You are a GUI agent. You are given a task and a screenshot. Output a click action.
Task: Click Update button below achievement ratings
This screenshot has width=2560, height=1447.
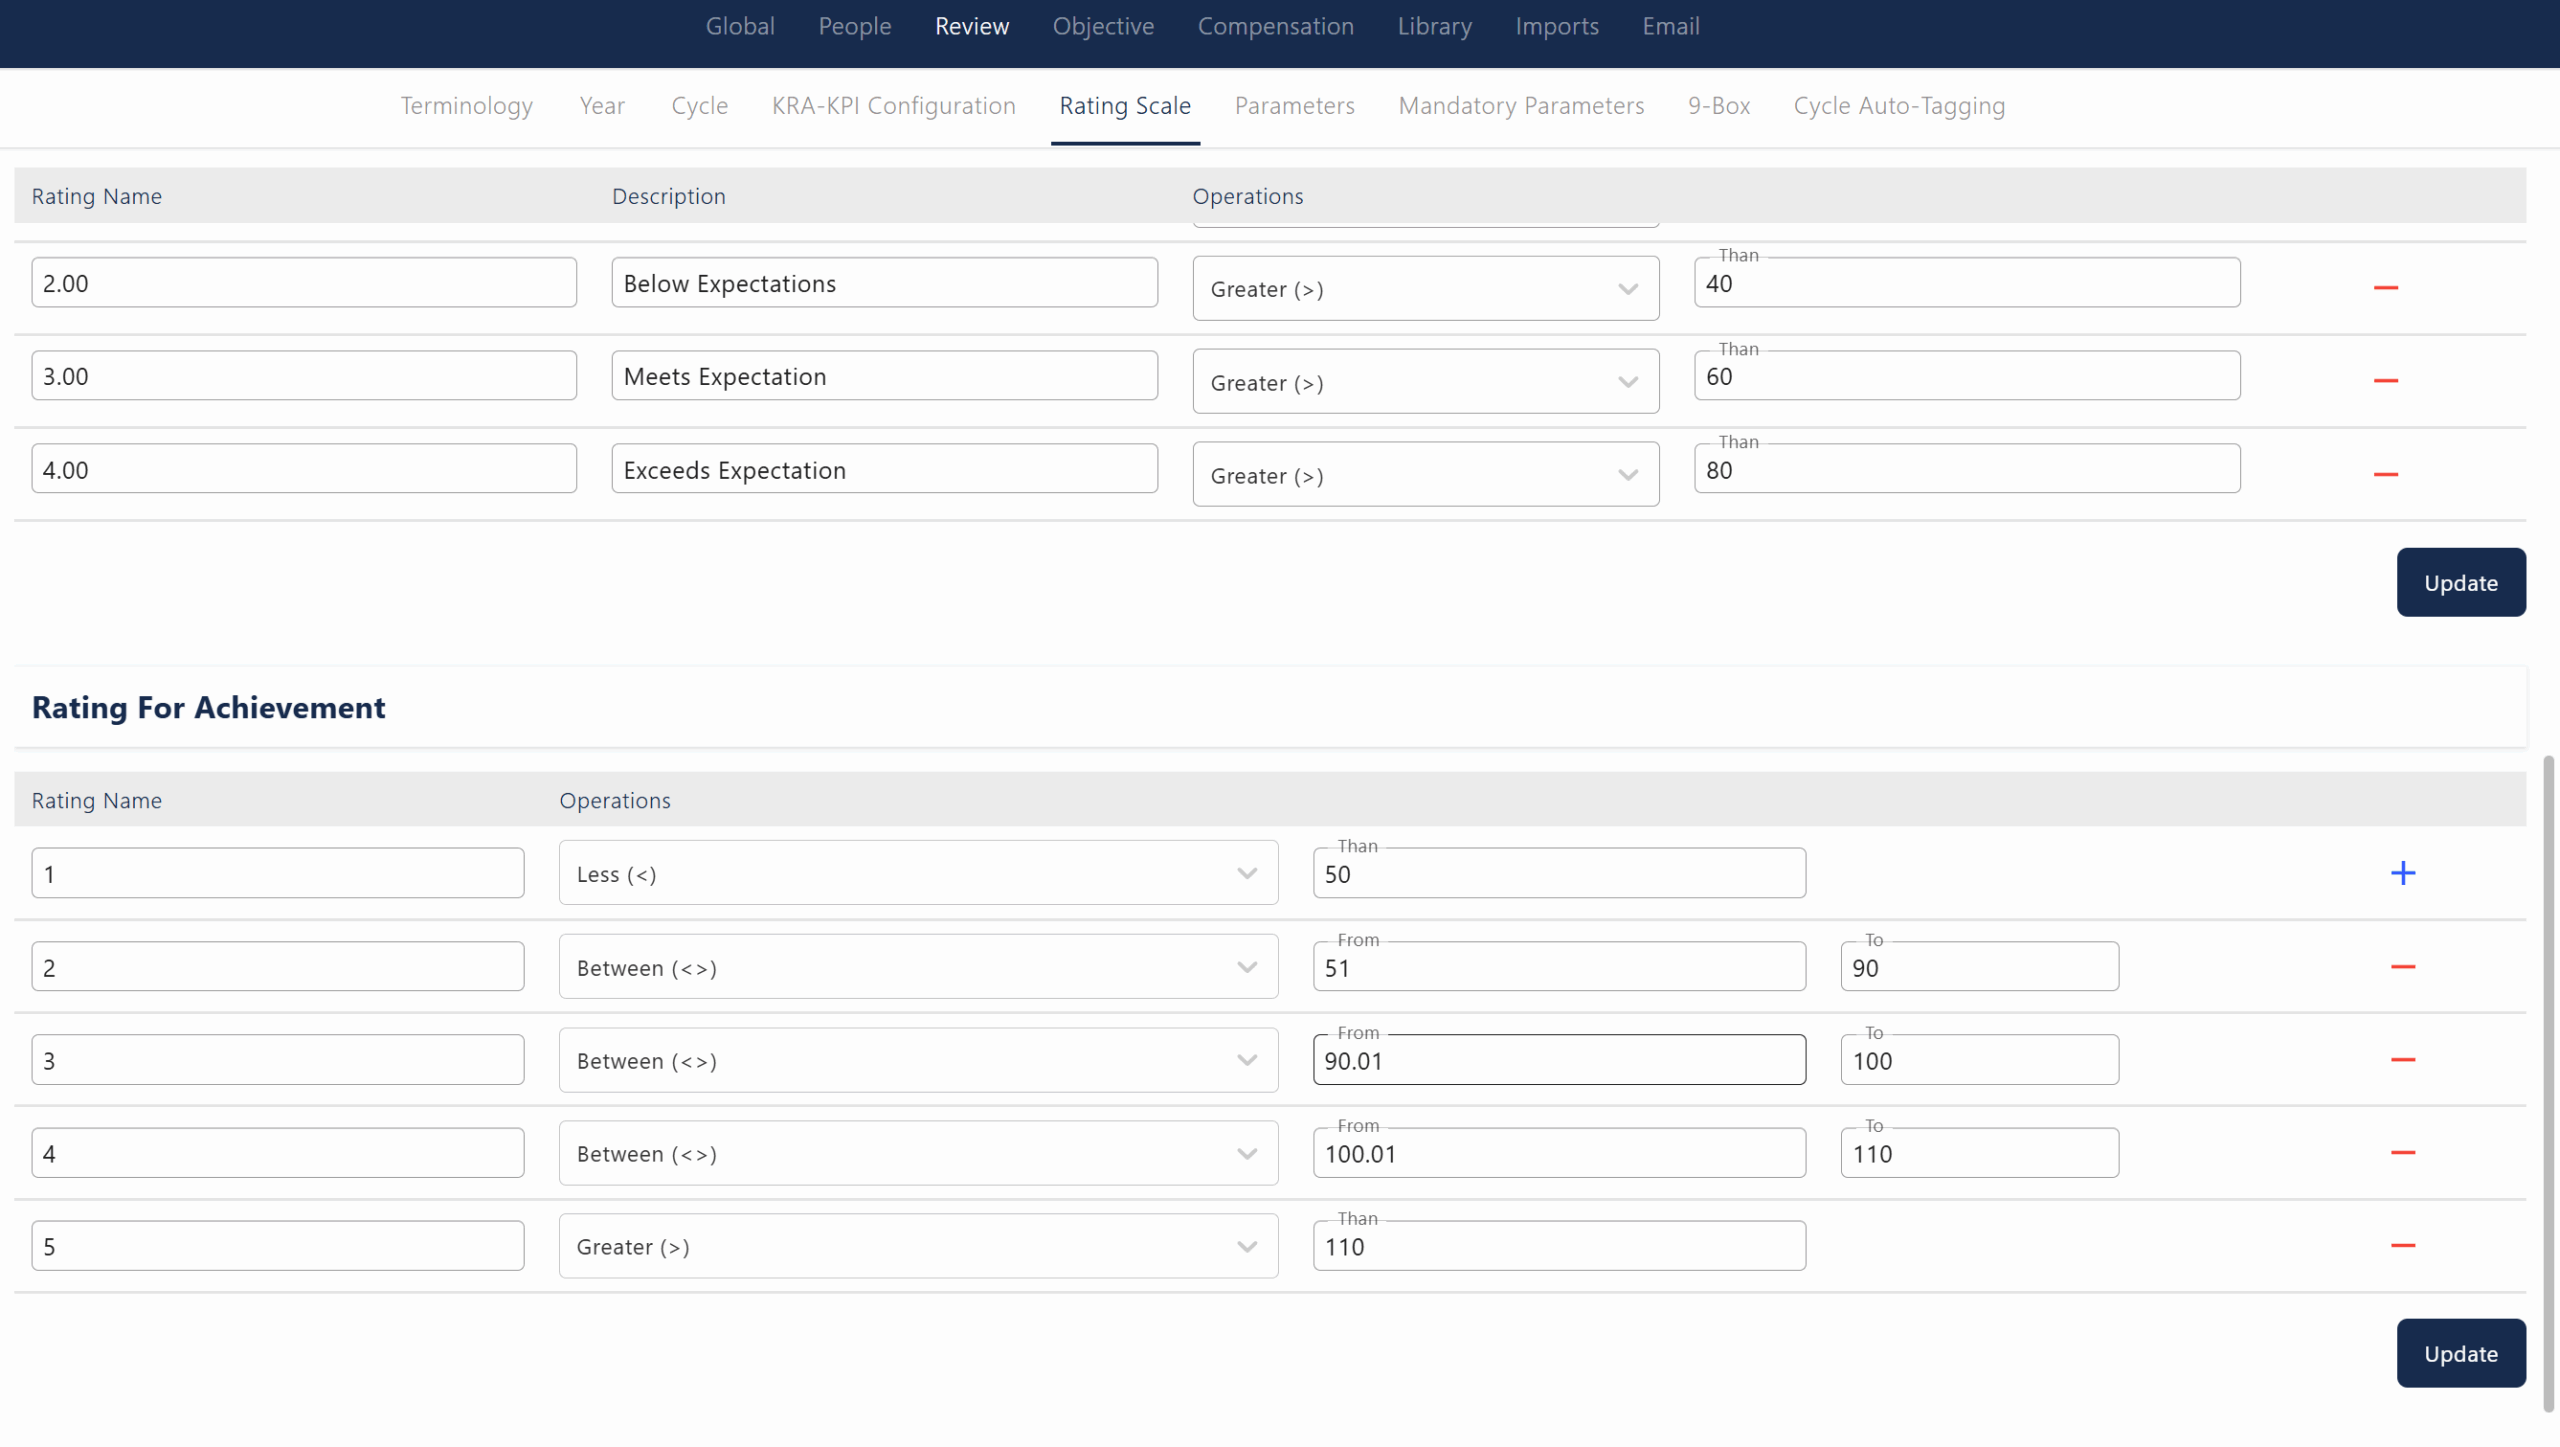point(2461,1354)
